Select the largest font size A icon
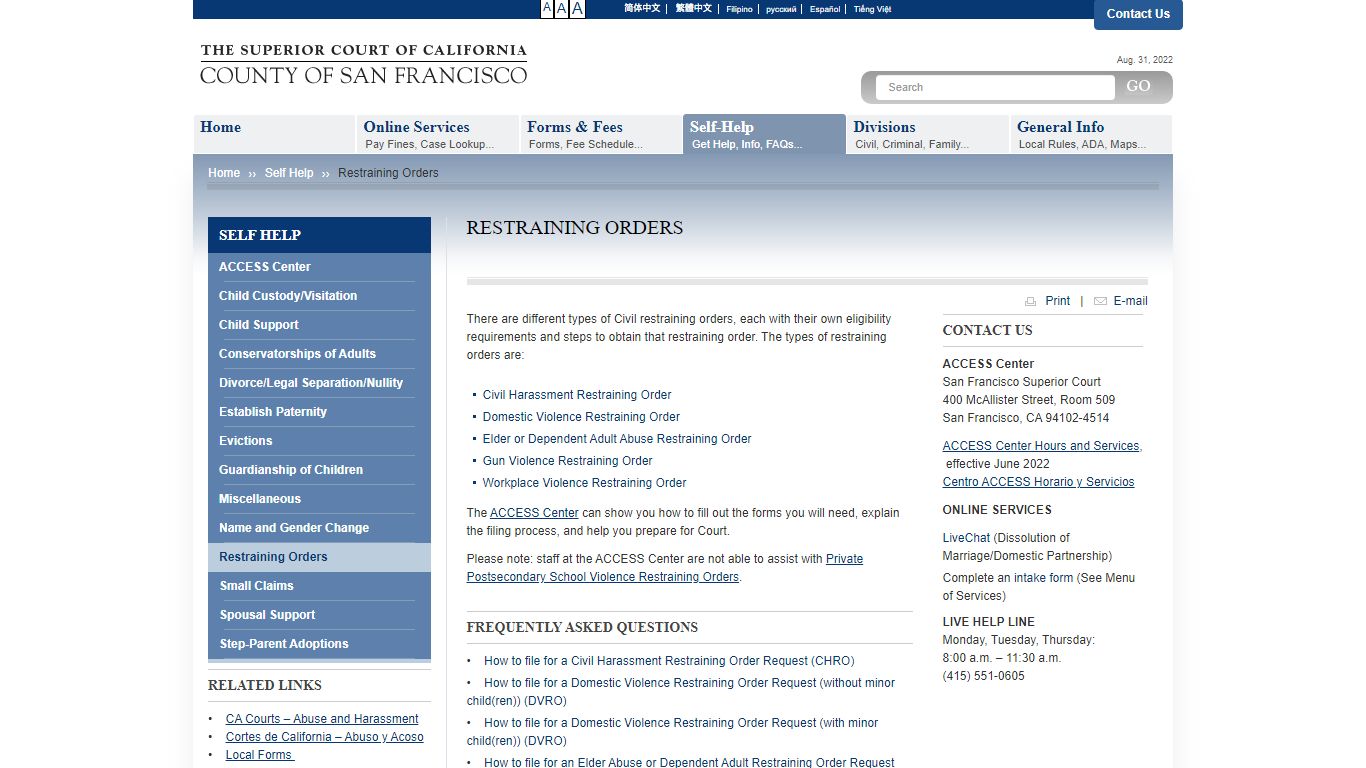1366x768 pixels. click(x=577, y=9)
